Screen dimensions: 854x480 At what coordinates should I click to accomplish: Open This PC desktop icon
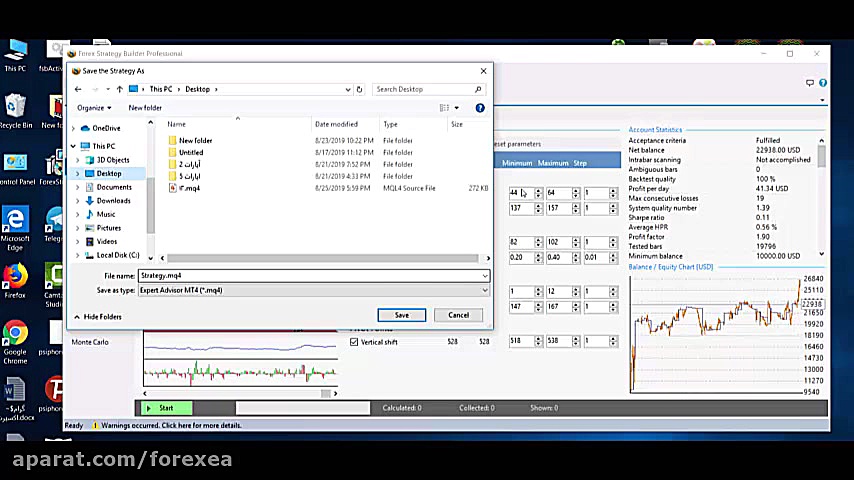(x=15, y=56)
